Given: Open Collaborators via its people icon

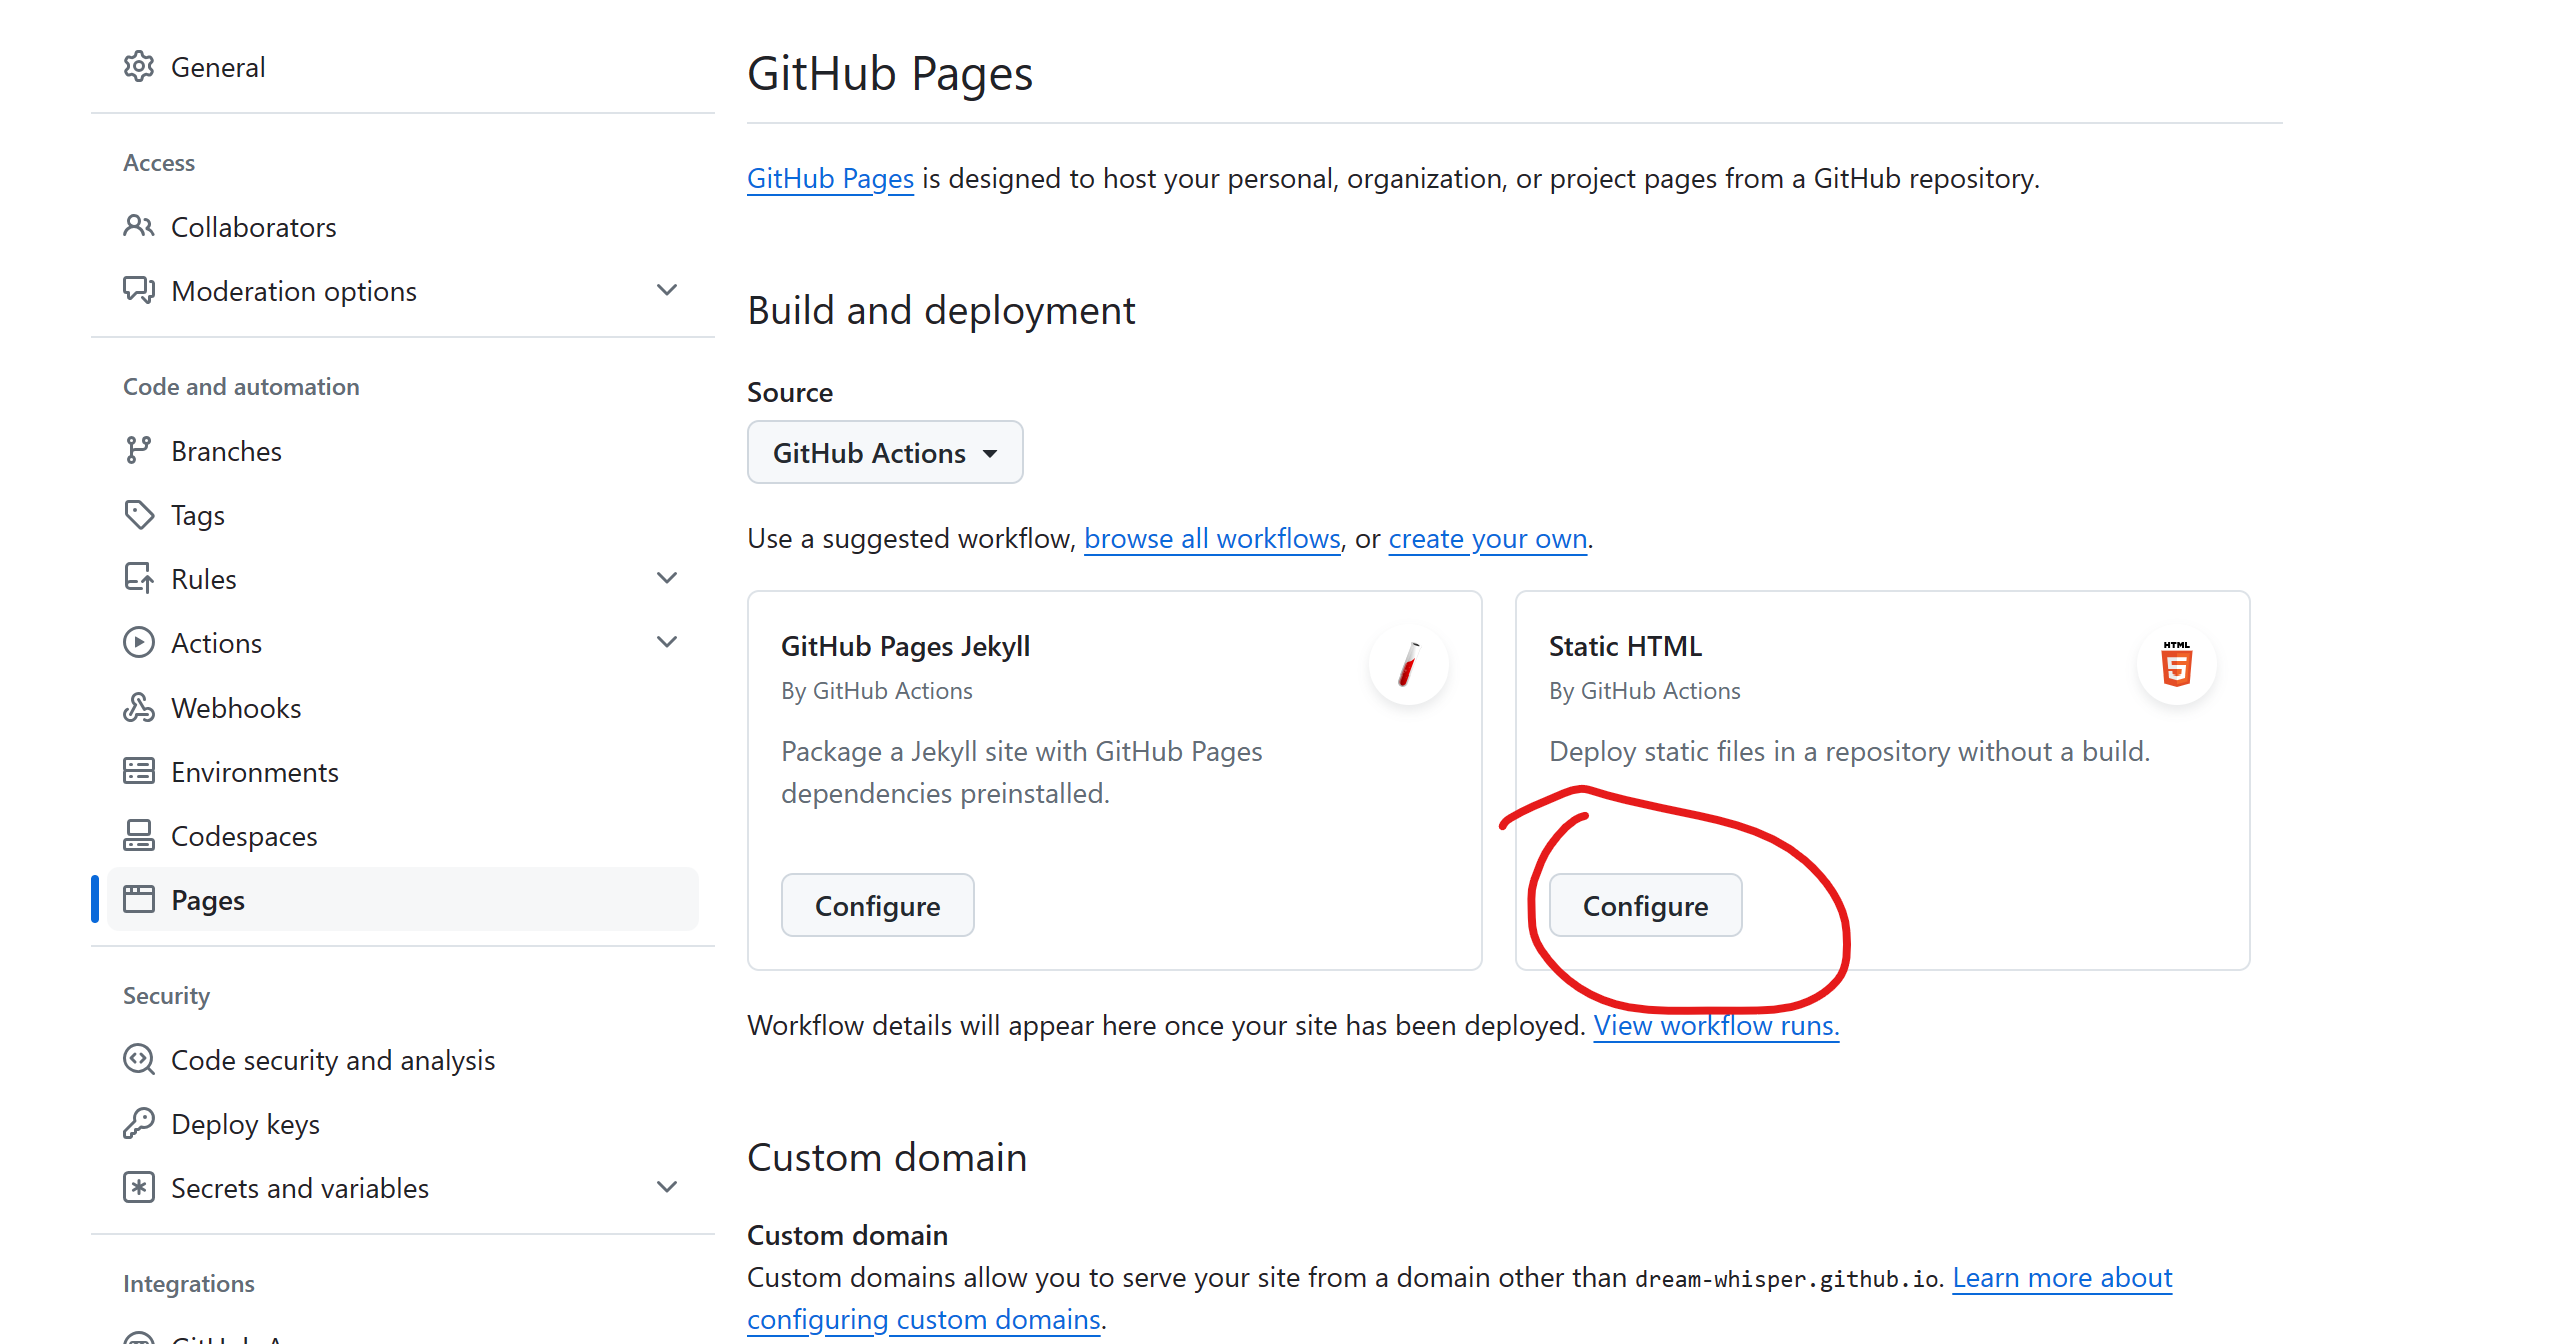Looking at the screenshot, I should point(138,227).
